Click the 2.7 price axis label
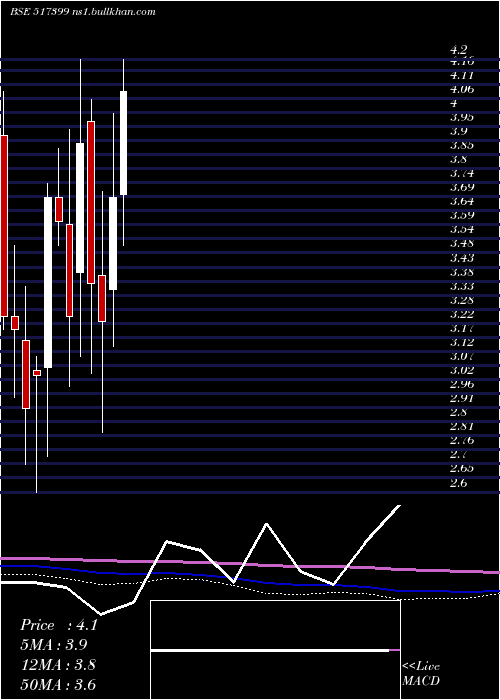Viewport: 500px width, 700px height. click(x=459, y=454)
